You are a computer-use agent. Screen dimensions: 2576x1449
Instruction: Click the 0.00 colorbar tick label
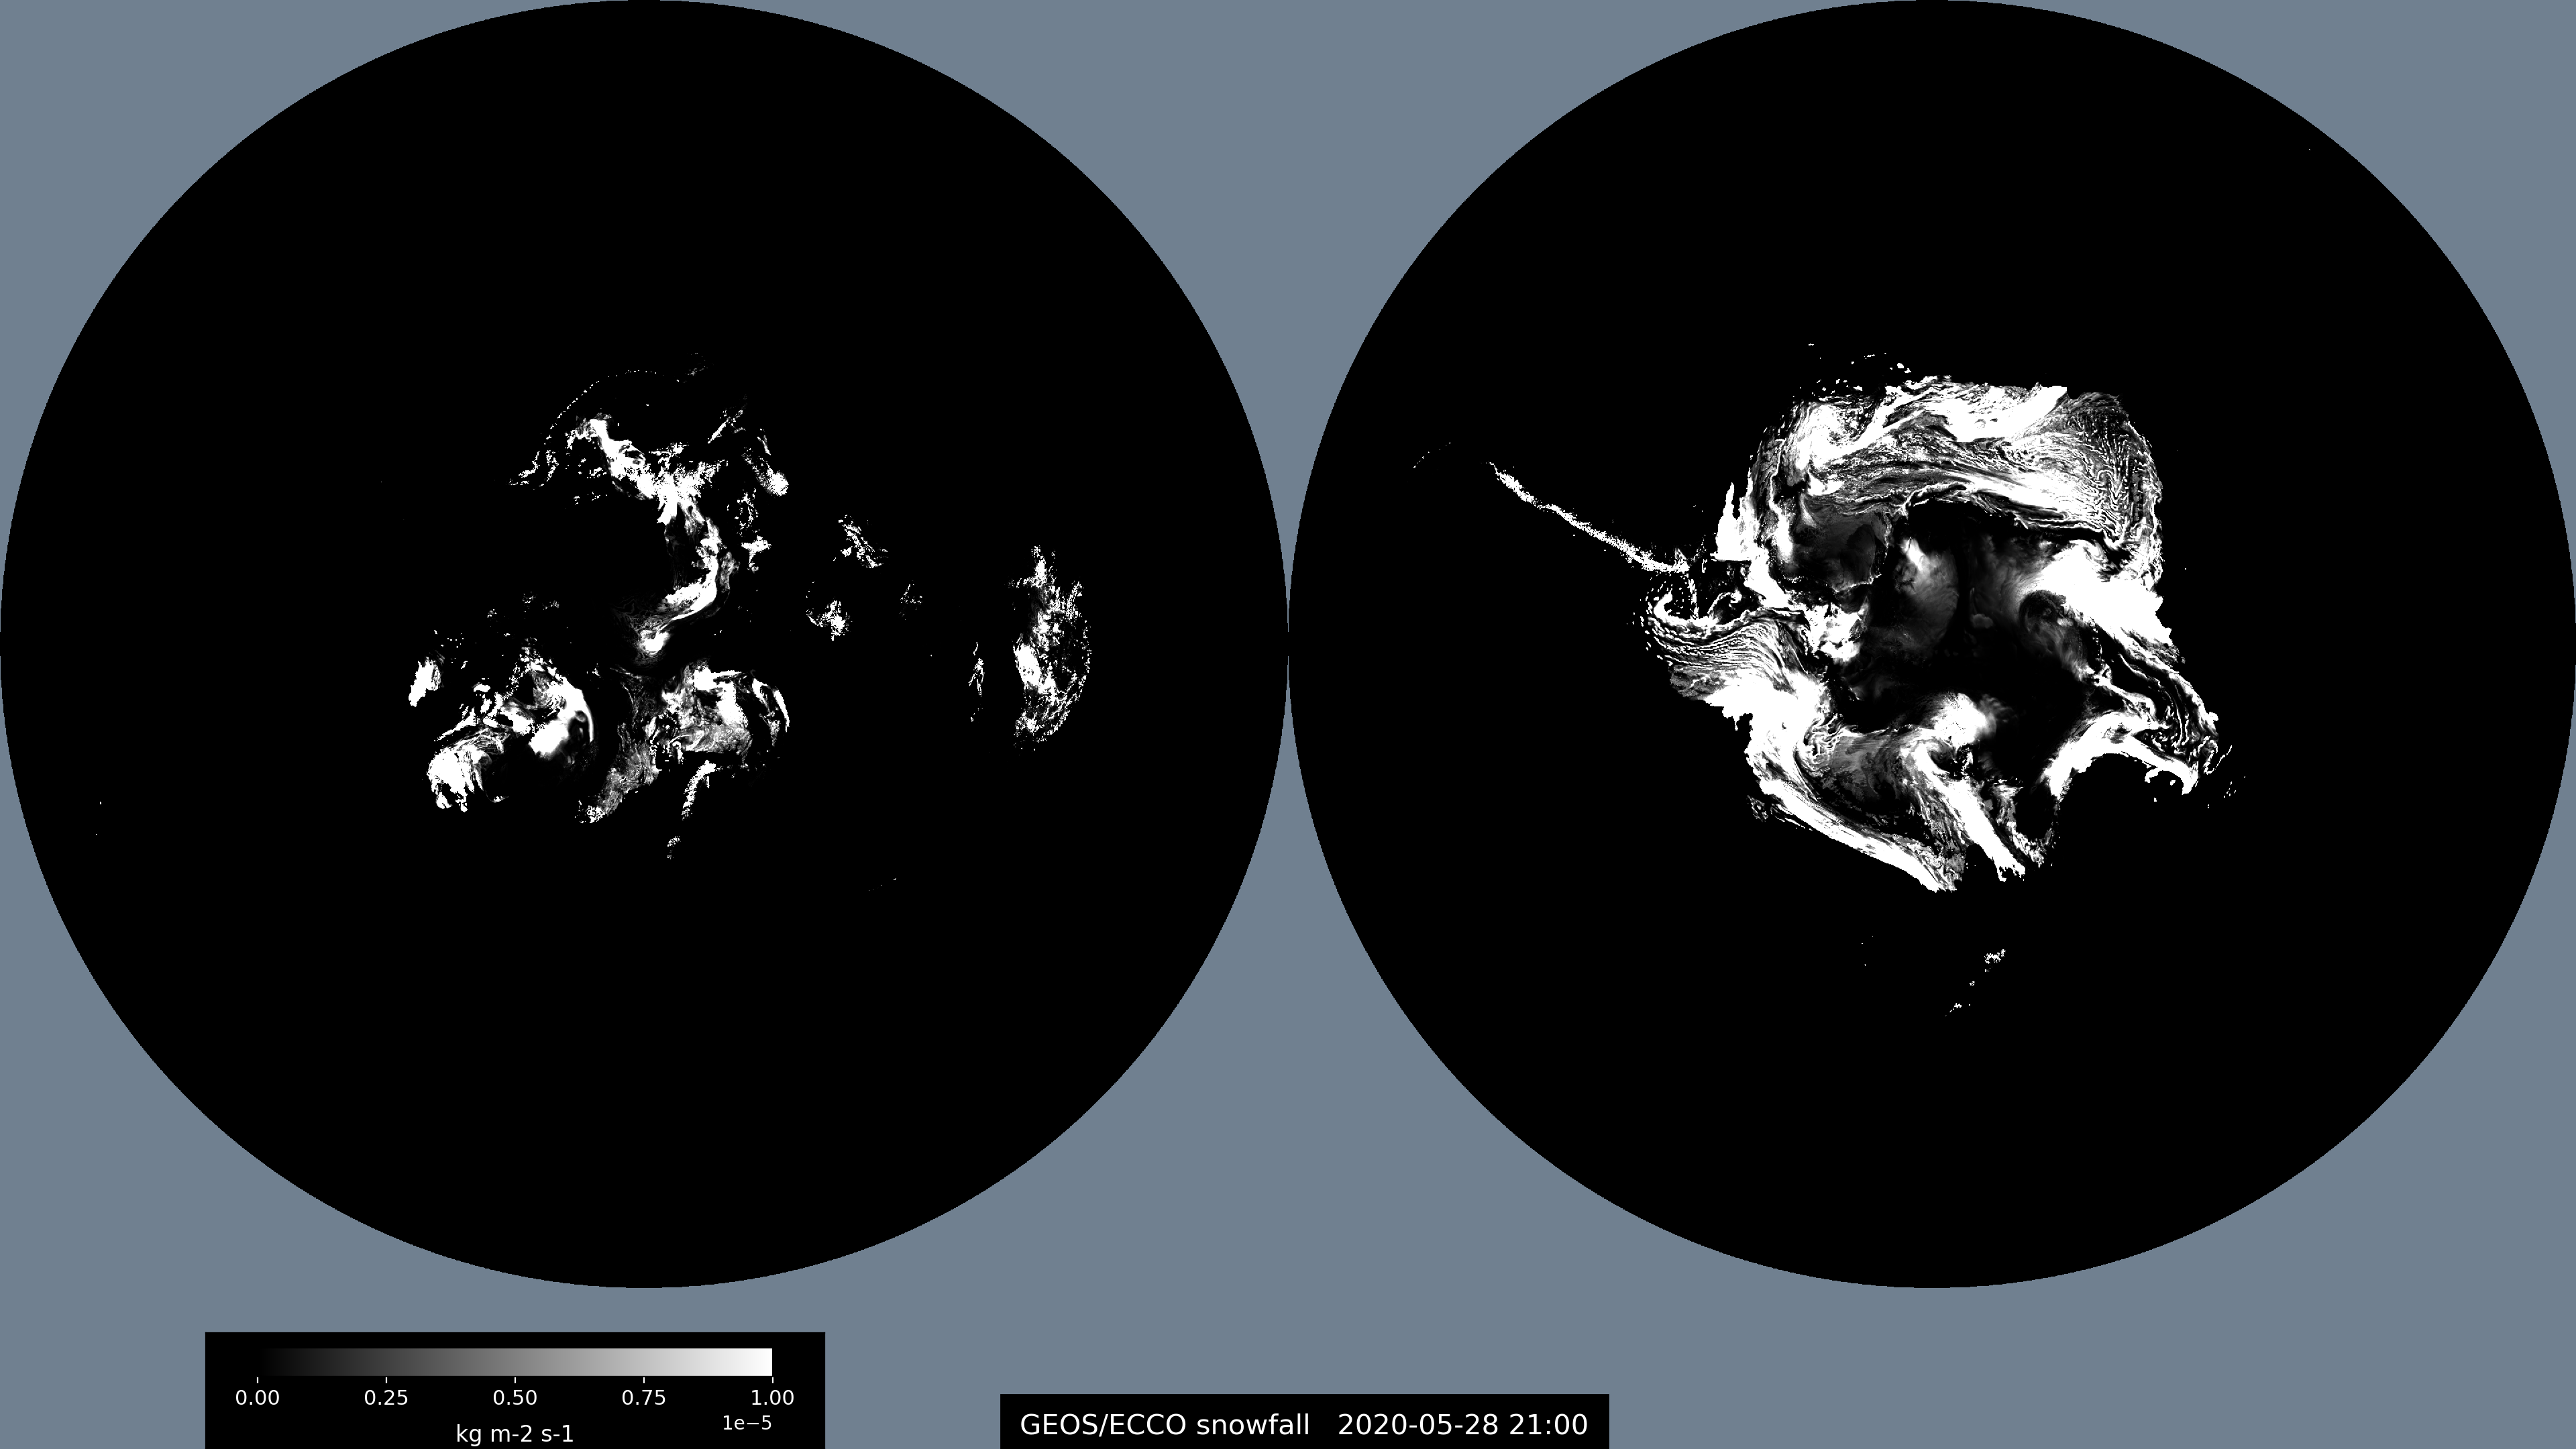pyautogui.click(x=257, y=1398)
